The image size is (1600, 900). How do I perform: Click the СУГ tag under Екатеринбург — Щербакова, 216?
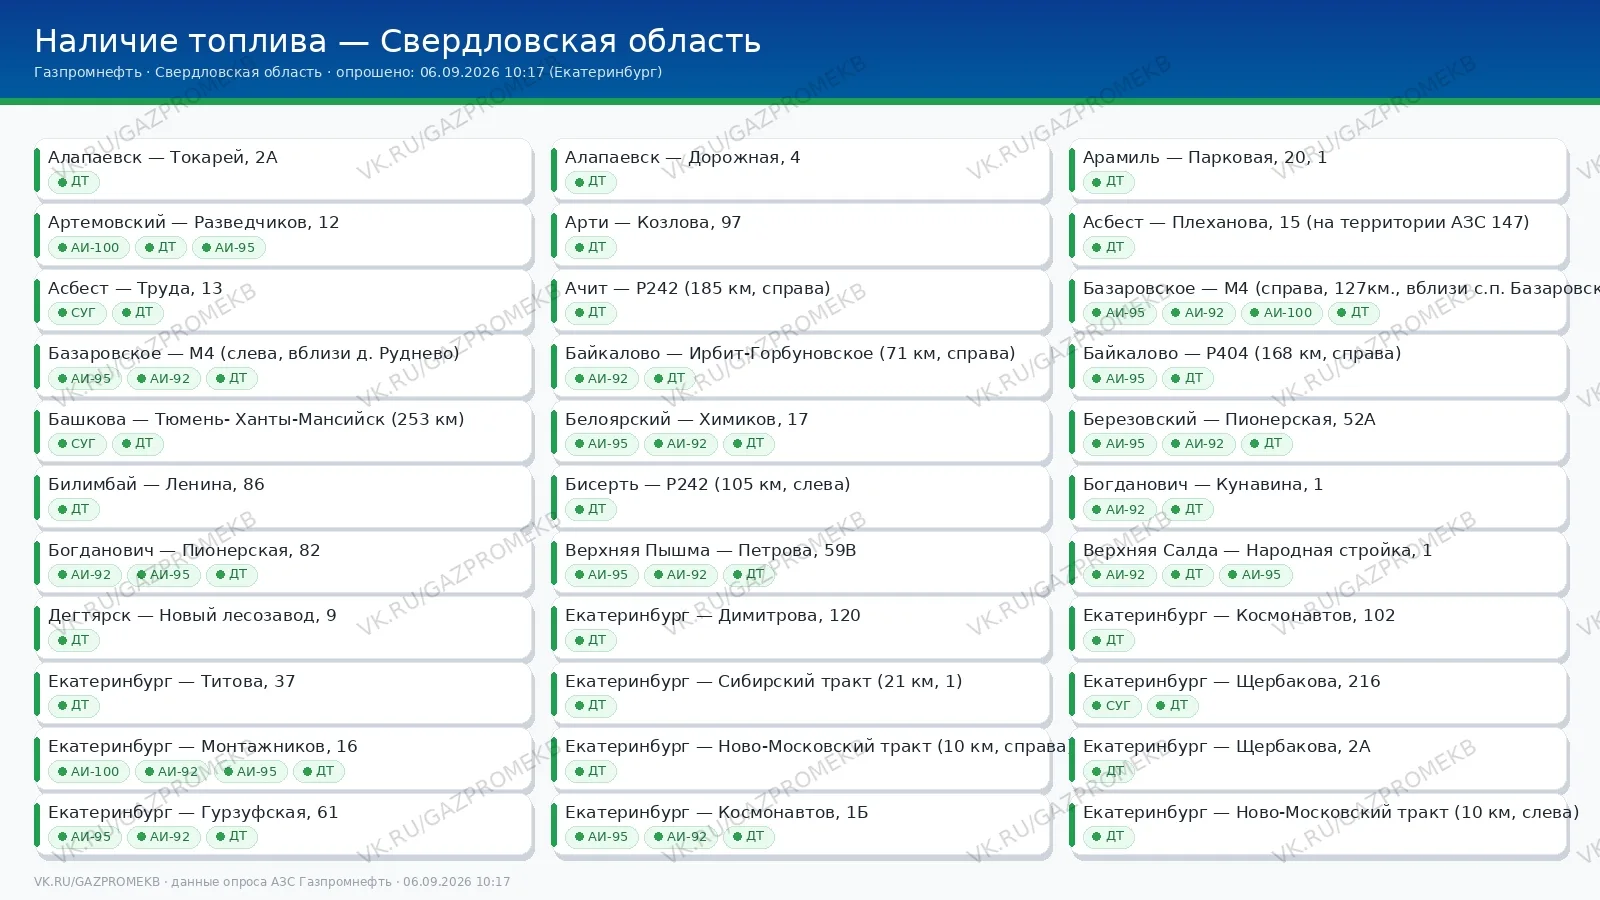[1112, 706]
